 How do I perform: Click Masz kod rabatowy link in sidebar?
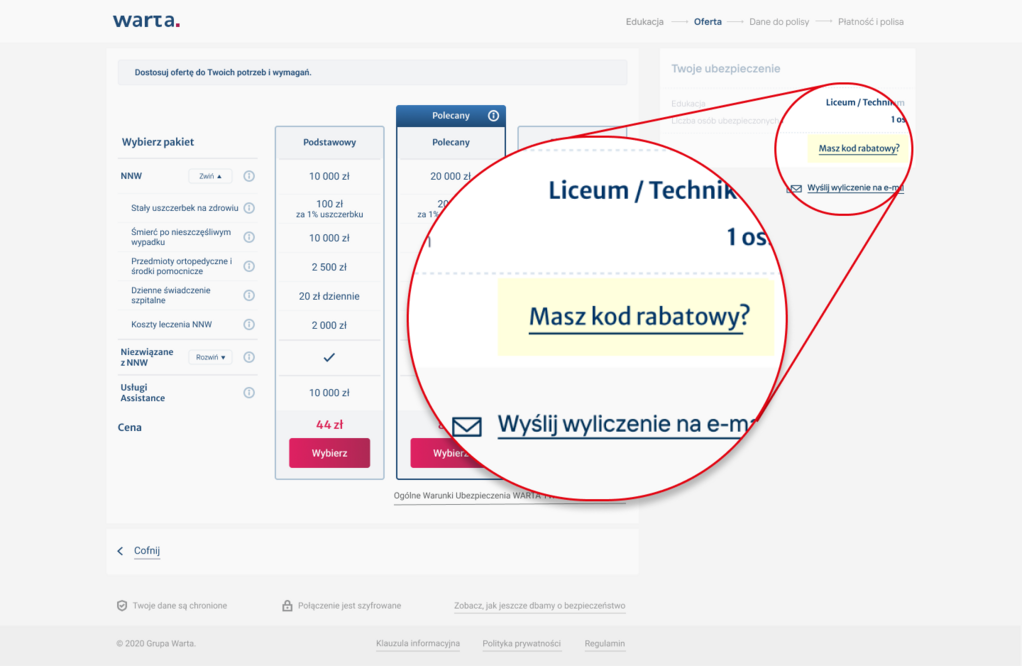858,149
